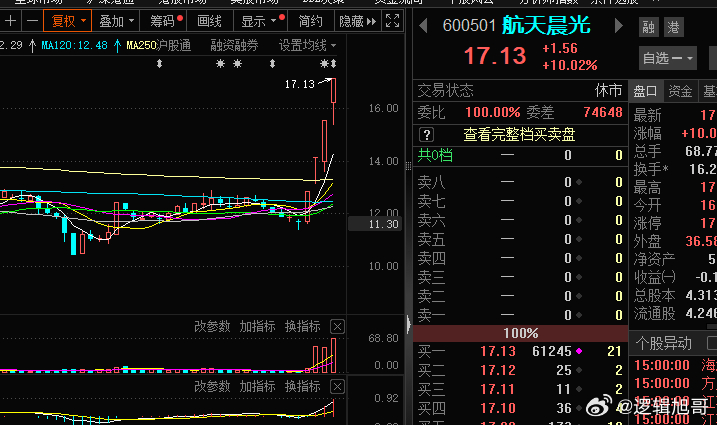This screenshot has width=717, height=425.
Task: Open the 复权 dropdown
Action: click(67, 21)
